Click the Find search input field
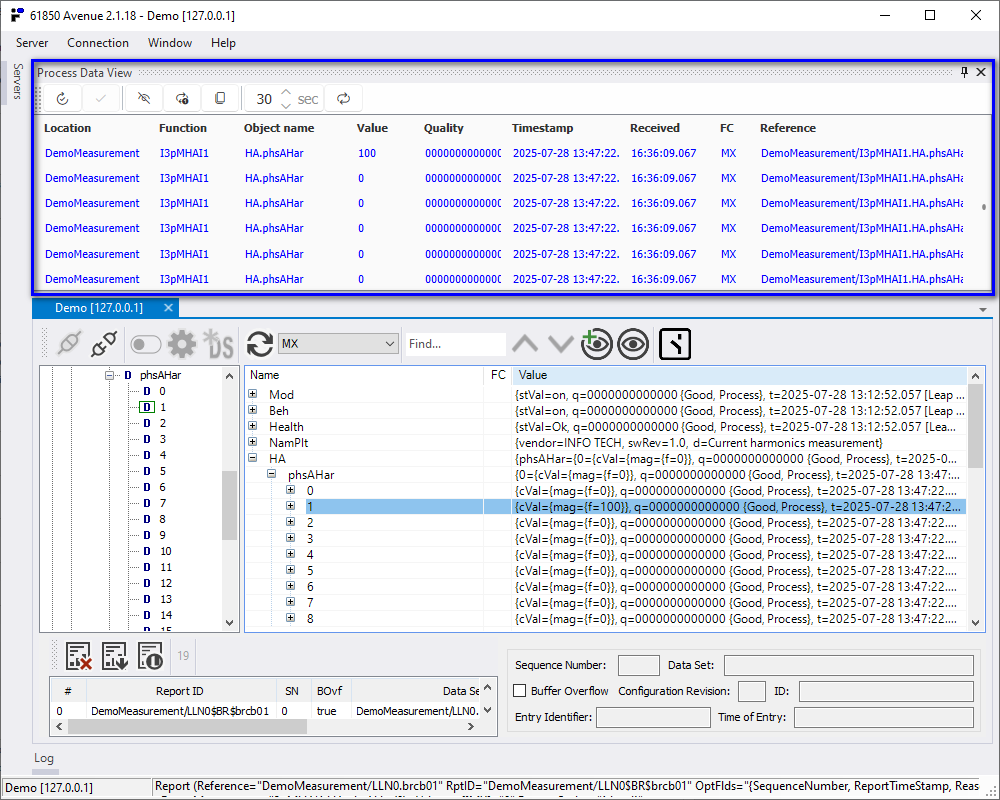Viewport: 1000px width, 800px height. point(455,344)
